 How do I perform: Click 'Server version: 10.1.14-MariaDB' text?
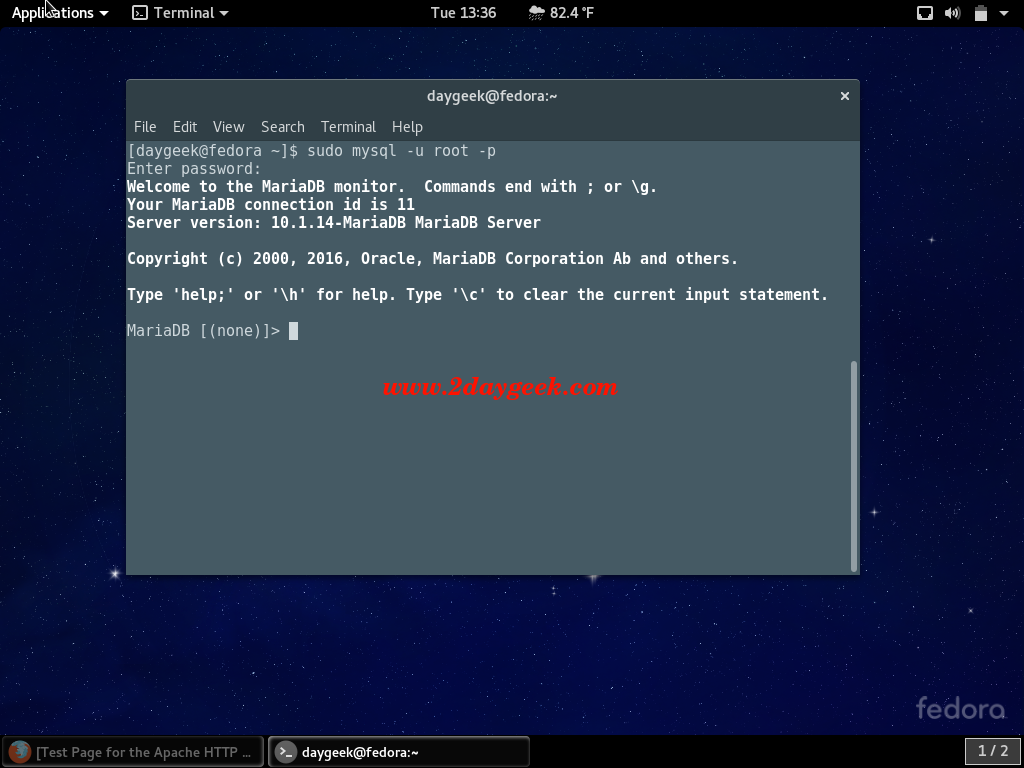(266, 223)
